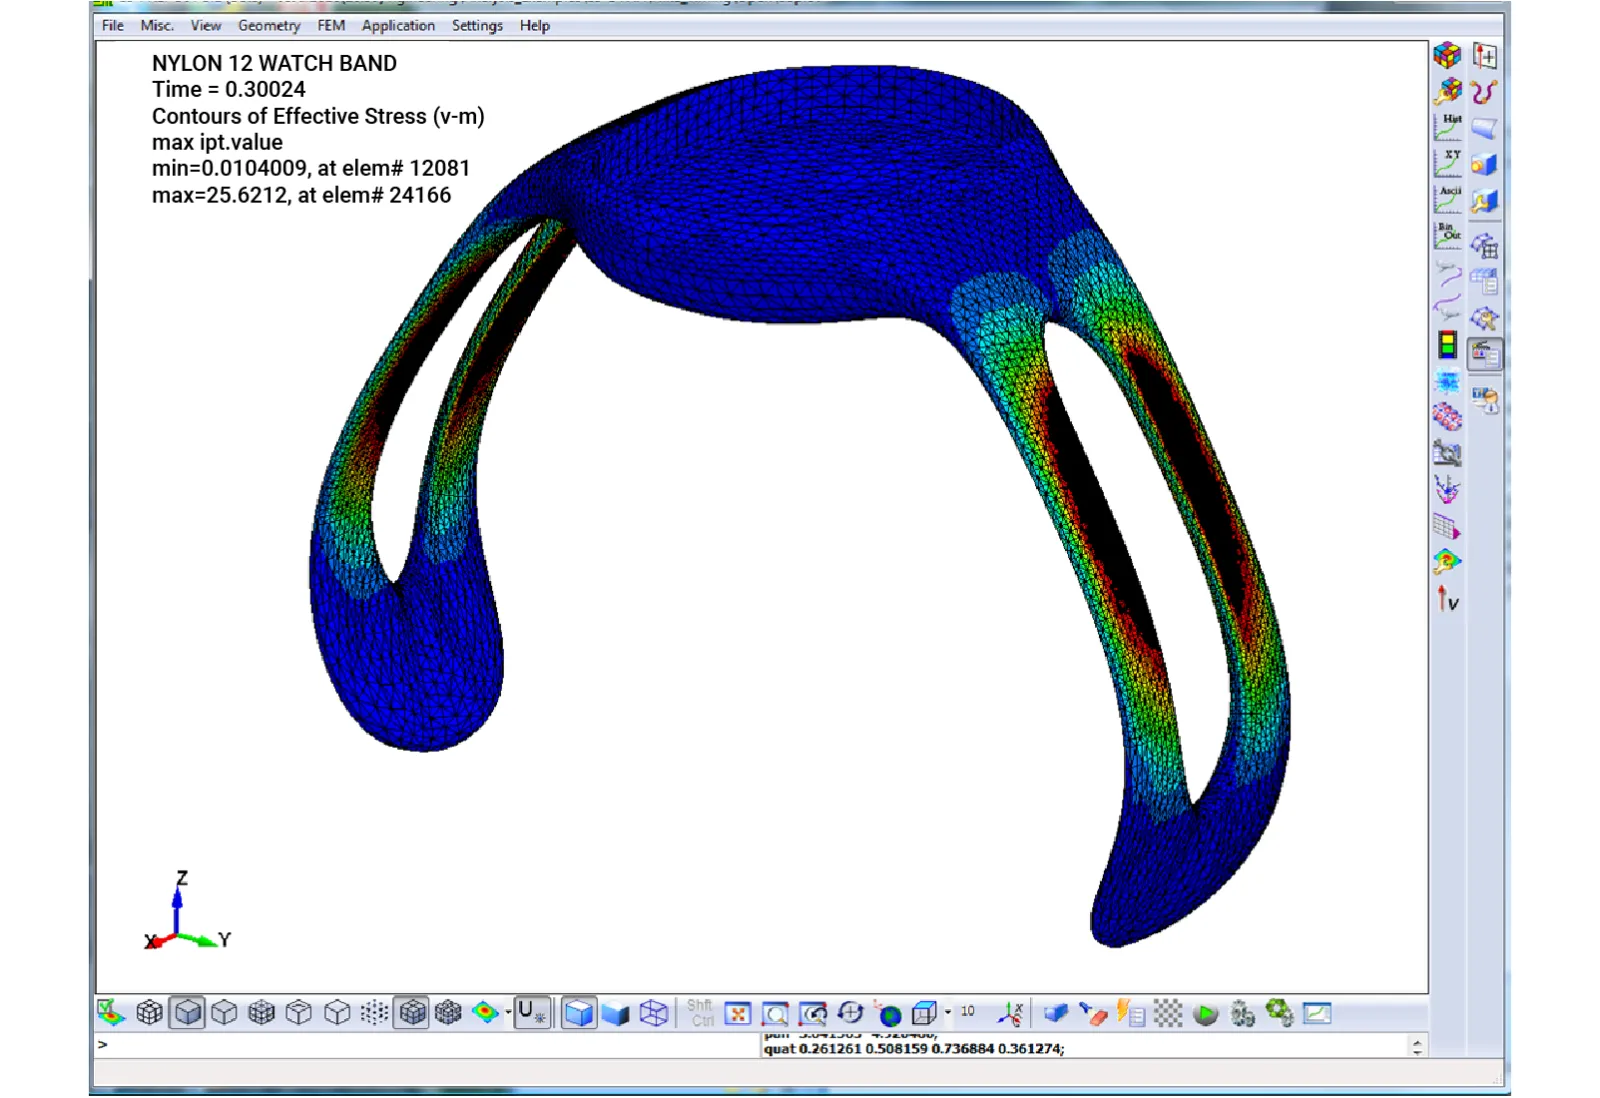Click the rotate view icon
The height and width of the screenshot is (1098, 1600).
pos(850,1013)
